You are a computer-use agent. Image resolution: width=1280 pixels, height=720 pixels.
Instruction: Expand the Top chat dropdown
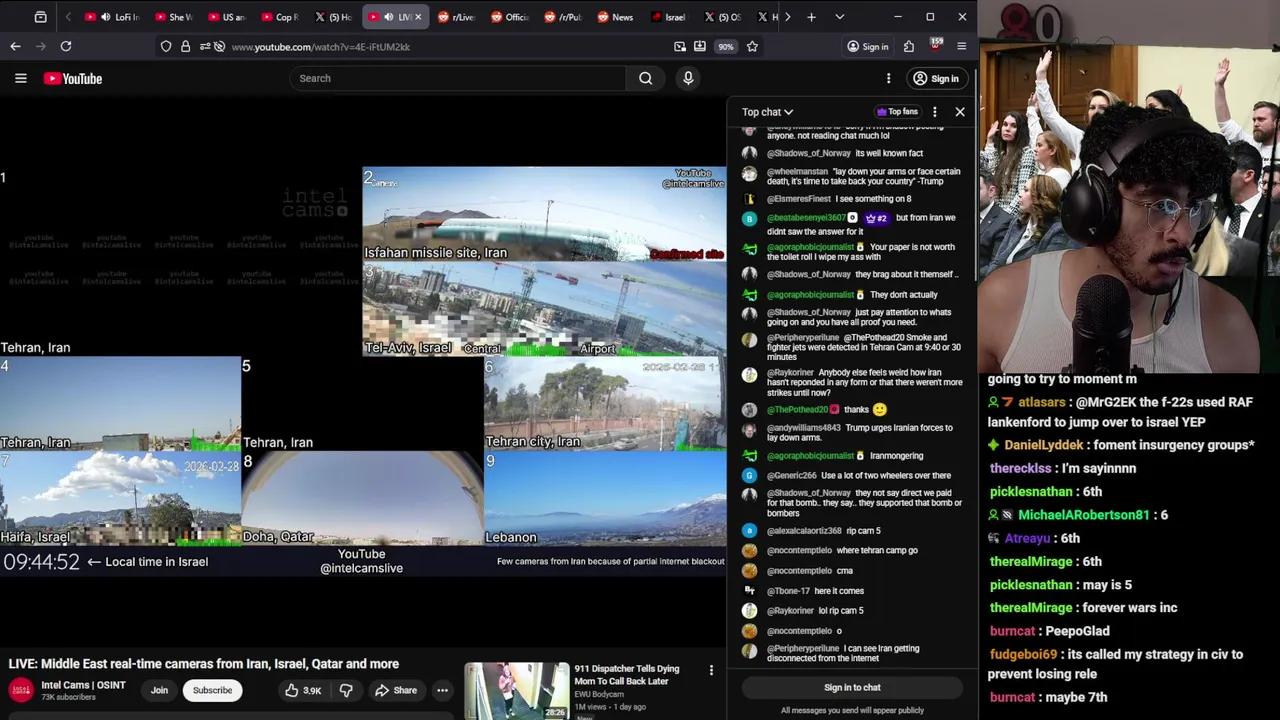pyautogui.click(x=767, y=112)
